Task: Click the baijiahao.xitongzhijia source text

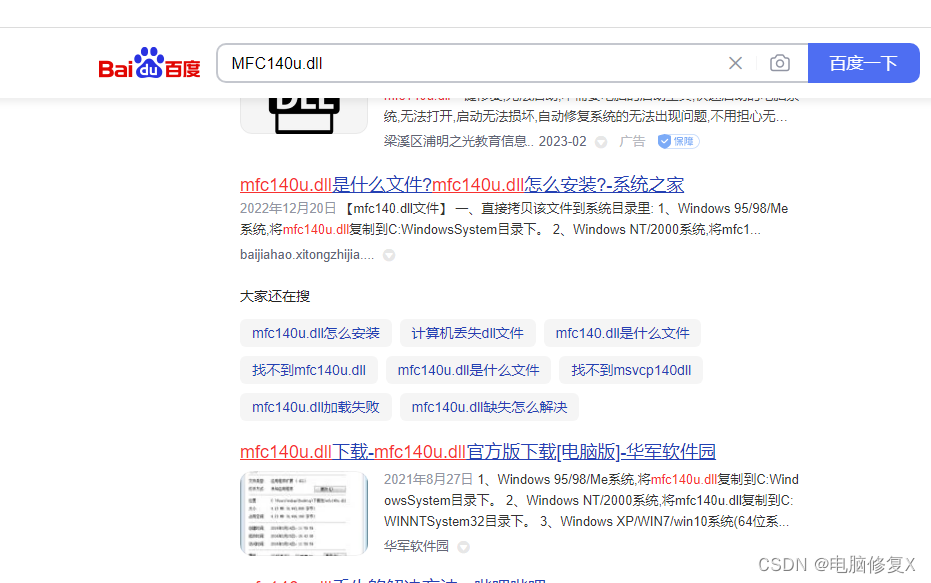Action: coord(307,255)
